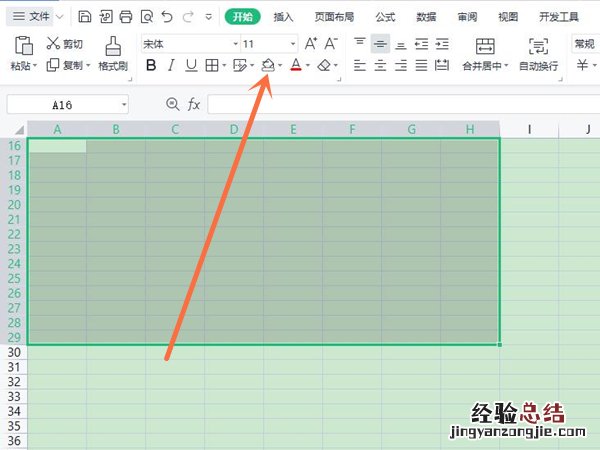Viewport: 600px width, 450px height.
Task: Click the export to PDF icon
Action: pos(106,16)
